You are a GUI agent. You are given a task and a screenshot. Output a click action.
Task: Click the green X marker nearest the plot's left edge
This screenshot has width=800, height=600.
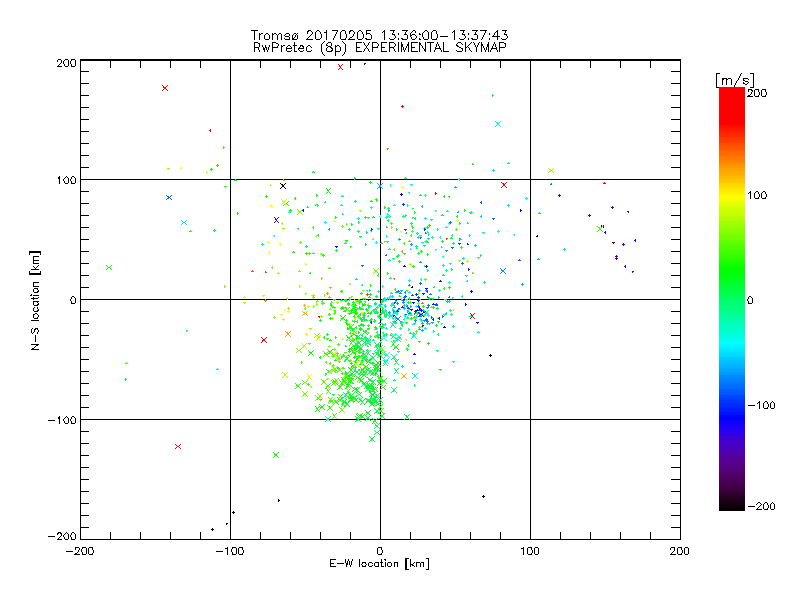tap(109, 267)
